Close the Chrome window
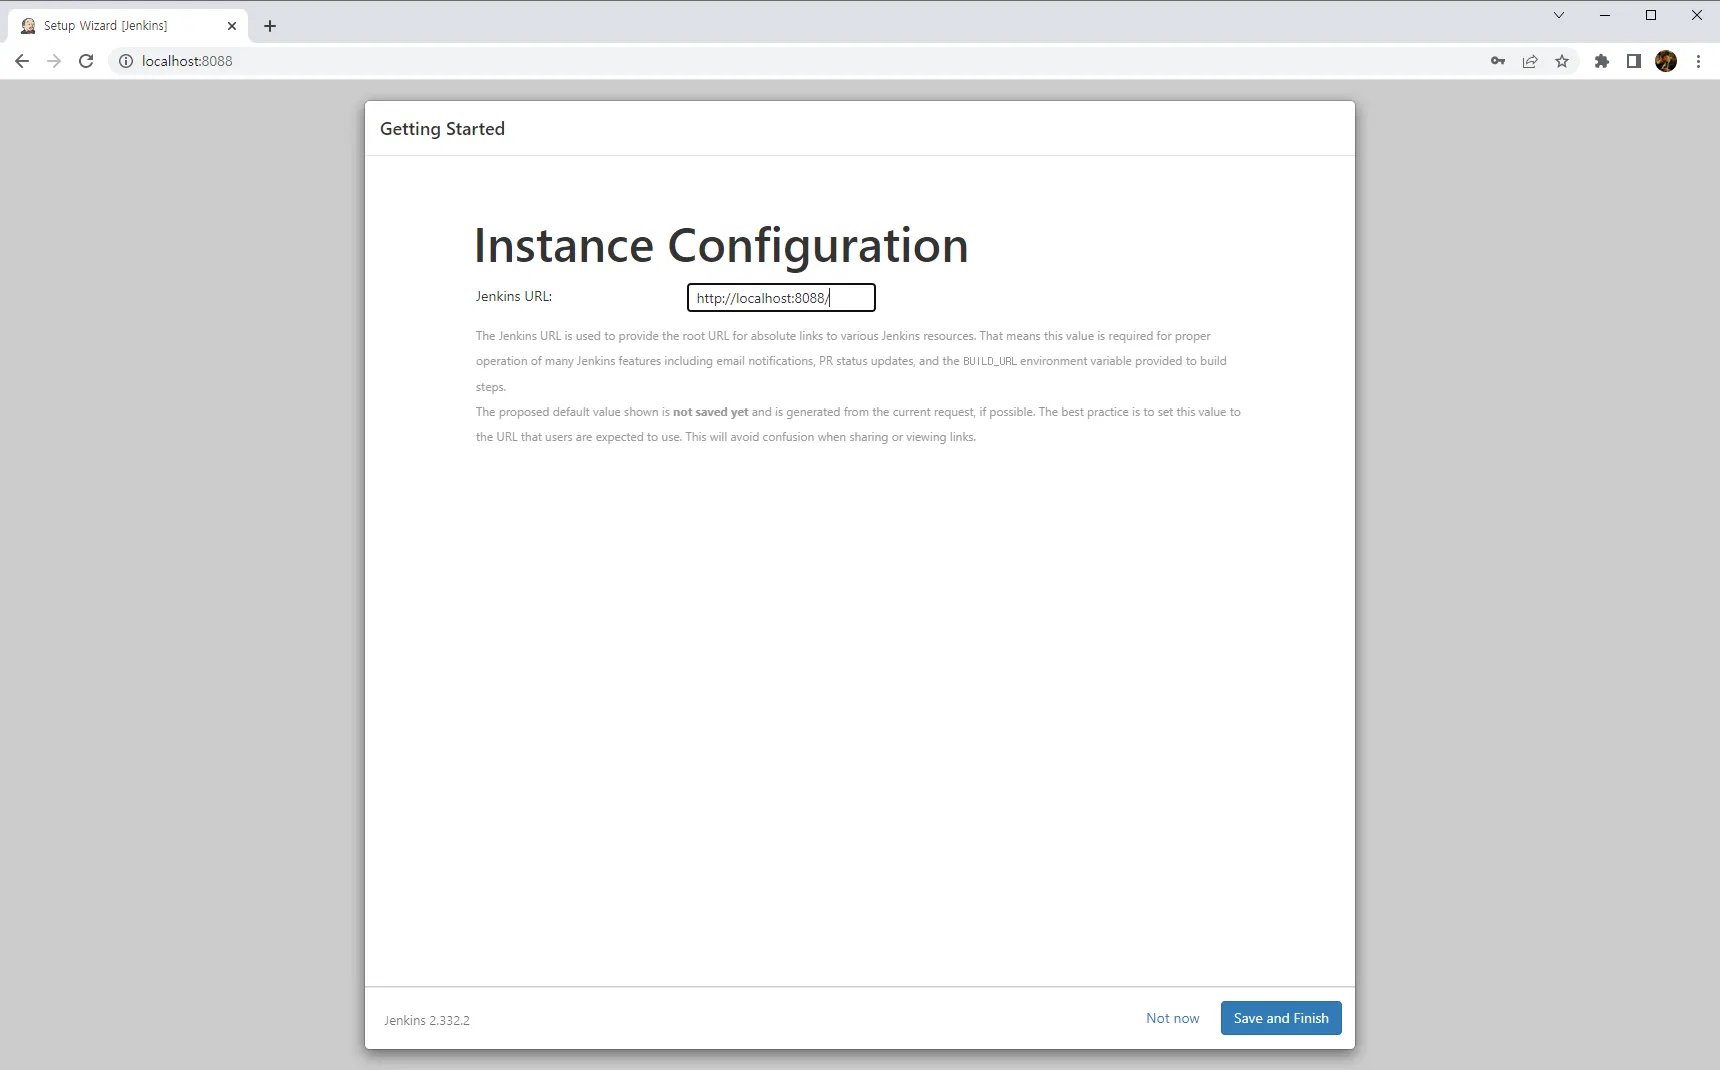This screenshot has height=1070, width=1720. click(1697, 15)
